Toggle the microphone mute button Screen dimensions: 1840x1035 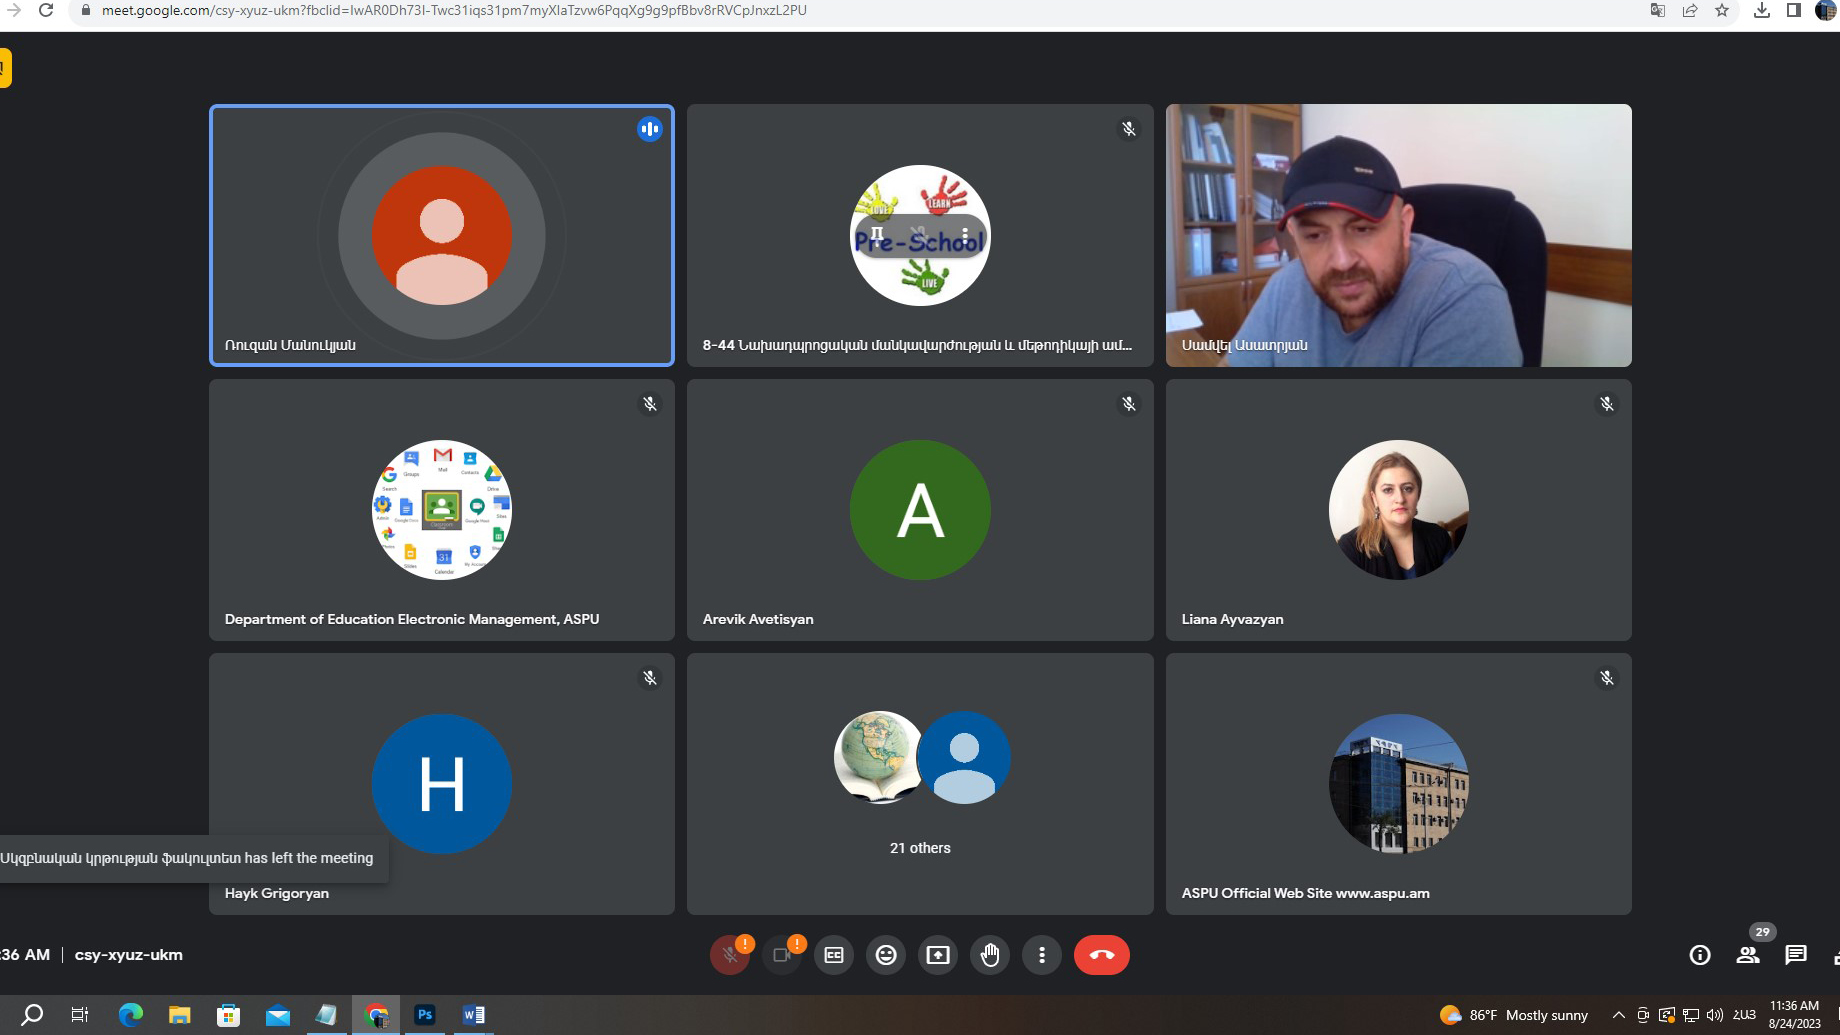pyautogui.click(x=730, y=955)
